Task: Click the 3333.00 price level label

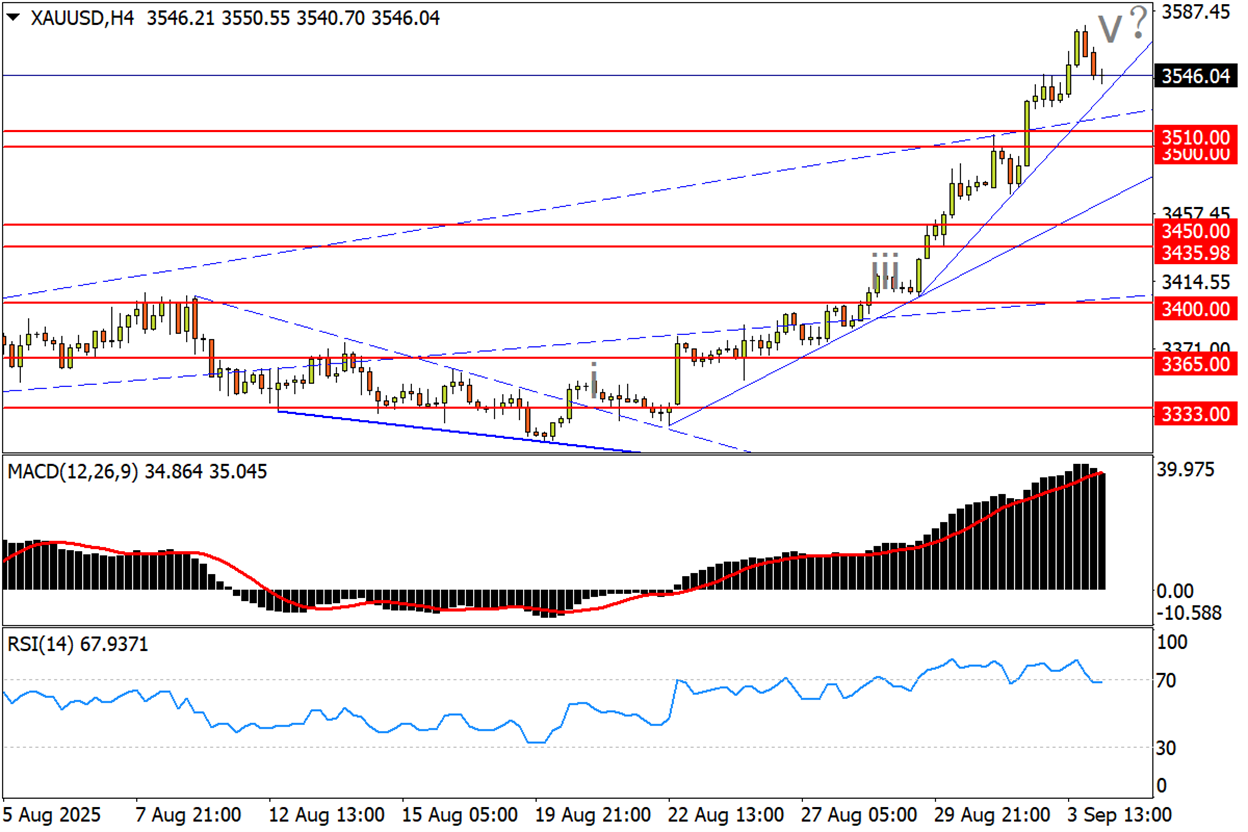Action: click(x=1195, y=413)
